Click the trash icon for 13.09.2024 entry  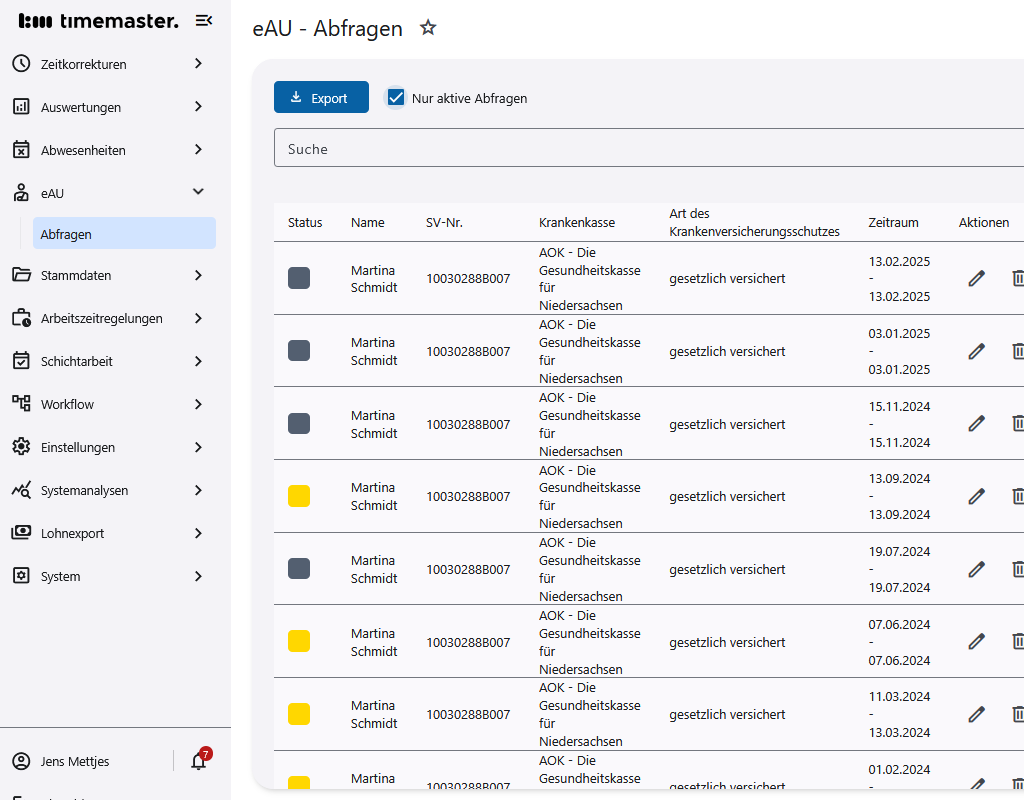coord(1017,496)
